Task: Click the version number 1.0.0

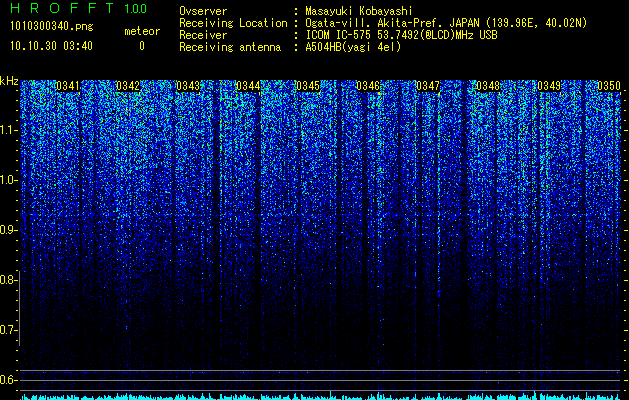Action: pyautogui.click(x=135, y=9)
